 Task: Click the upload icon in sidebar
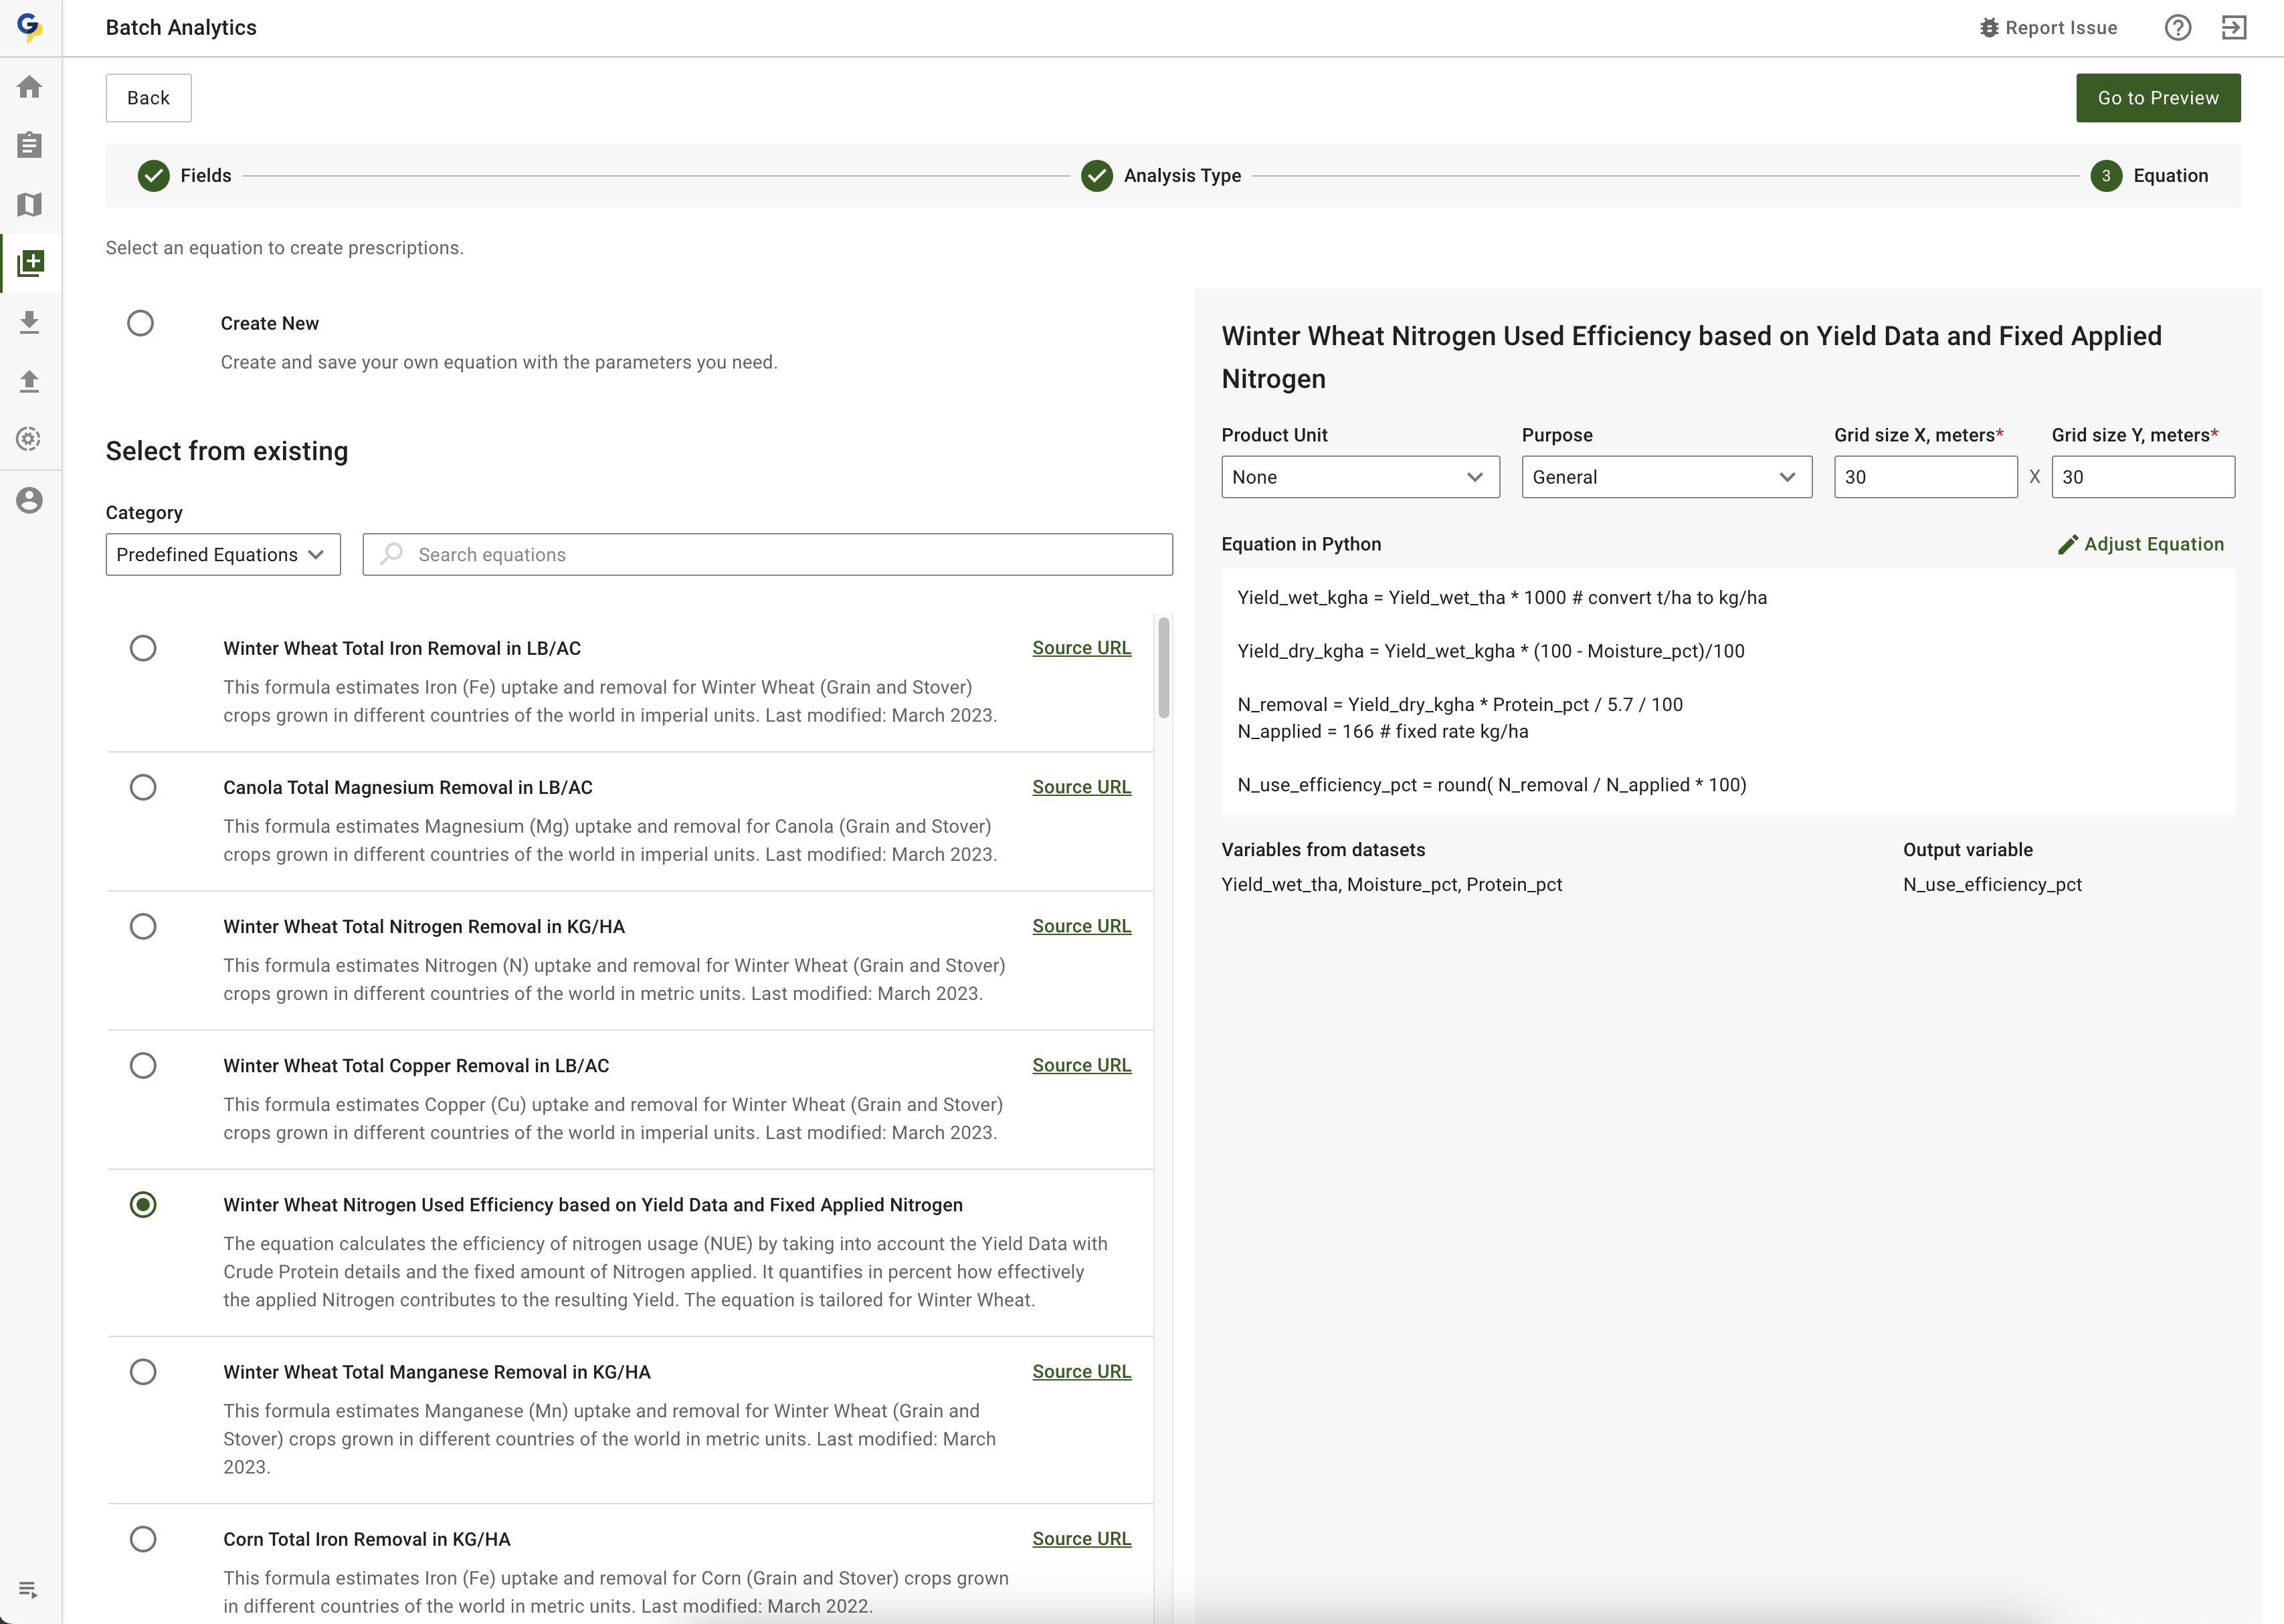tap(30, 381)
